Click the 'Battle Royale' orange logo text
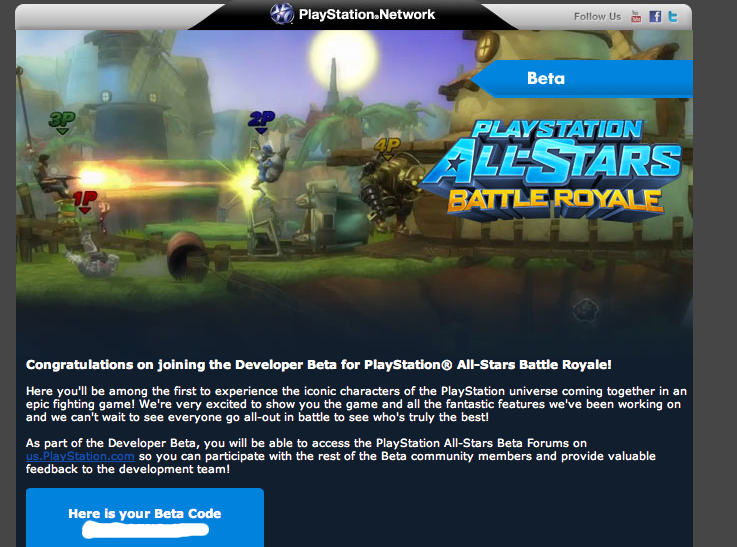This screenshot has width=737, height=547. click(x=554, y=197)
